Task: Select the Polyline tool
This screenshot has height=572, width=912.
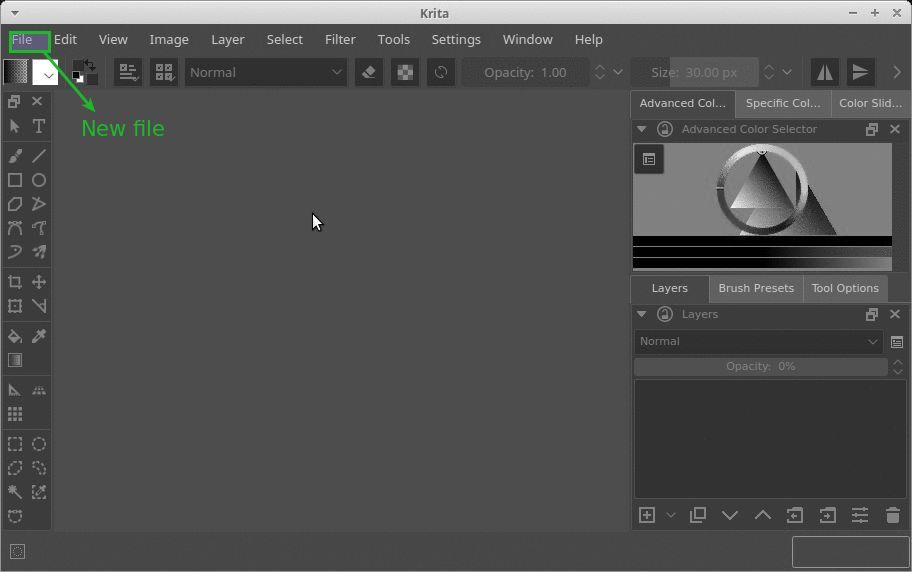Action: coord(38,204)
